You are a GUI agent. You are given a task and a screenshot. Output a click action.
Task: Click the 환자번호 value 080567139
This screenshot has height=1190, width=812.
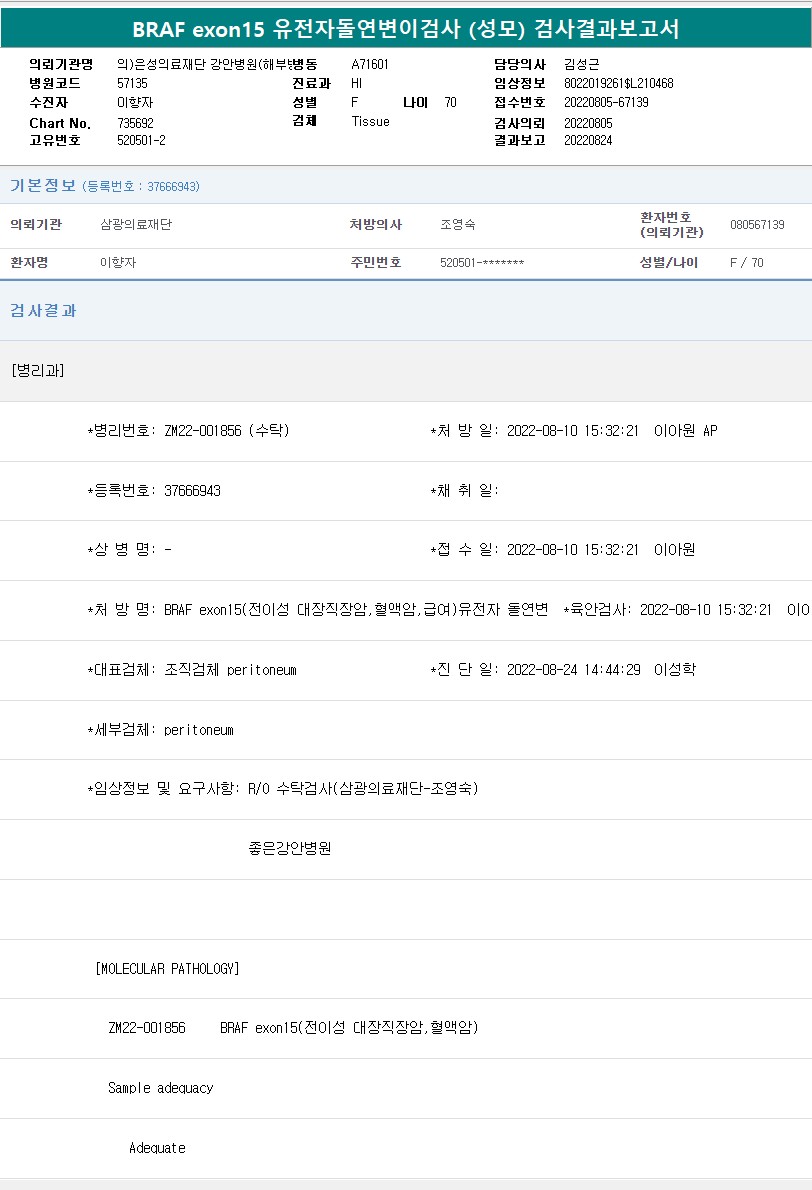tap(757, 225)
